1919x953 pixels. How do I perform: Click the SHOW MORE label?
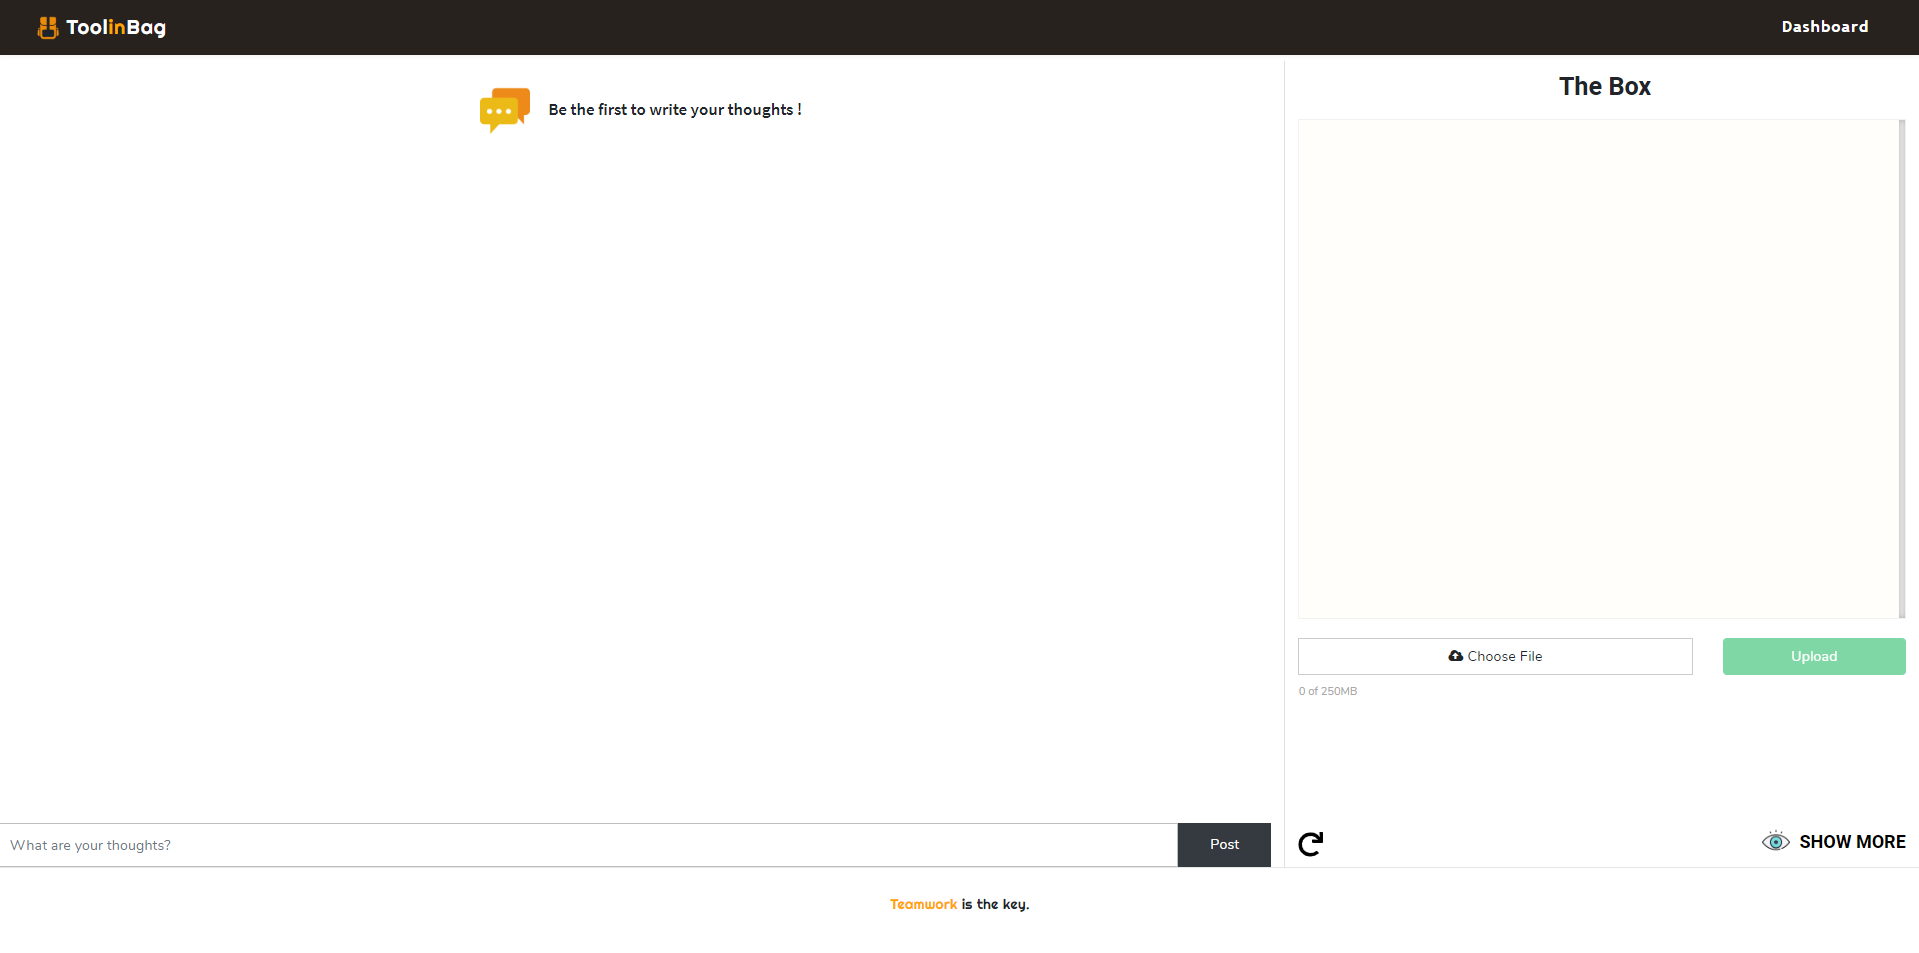(1852, 842)
